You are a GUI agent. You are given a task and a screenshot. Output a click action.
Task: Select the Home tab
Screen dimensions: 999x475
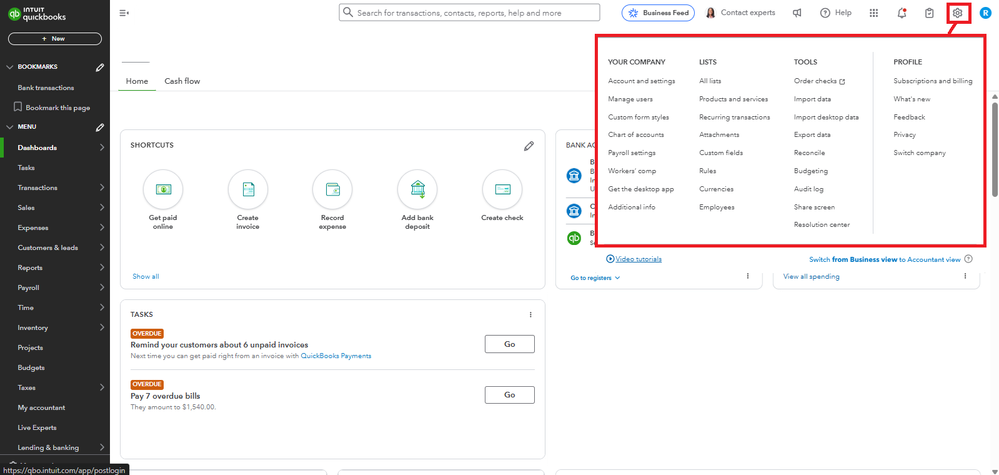(x=137, y=81)
